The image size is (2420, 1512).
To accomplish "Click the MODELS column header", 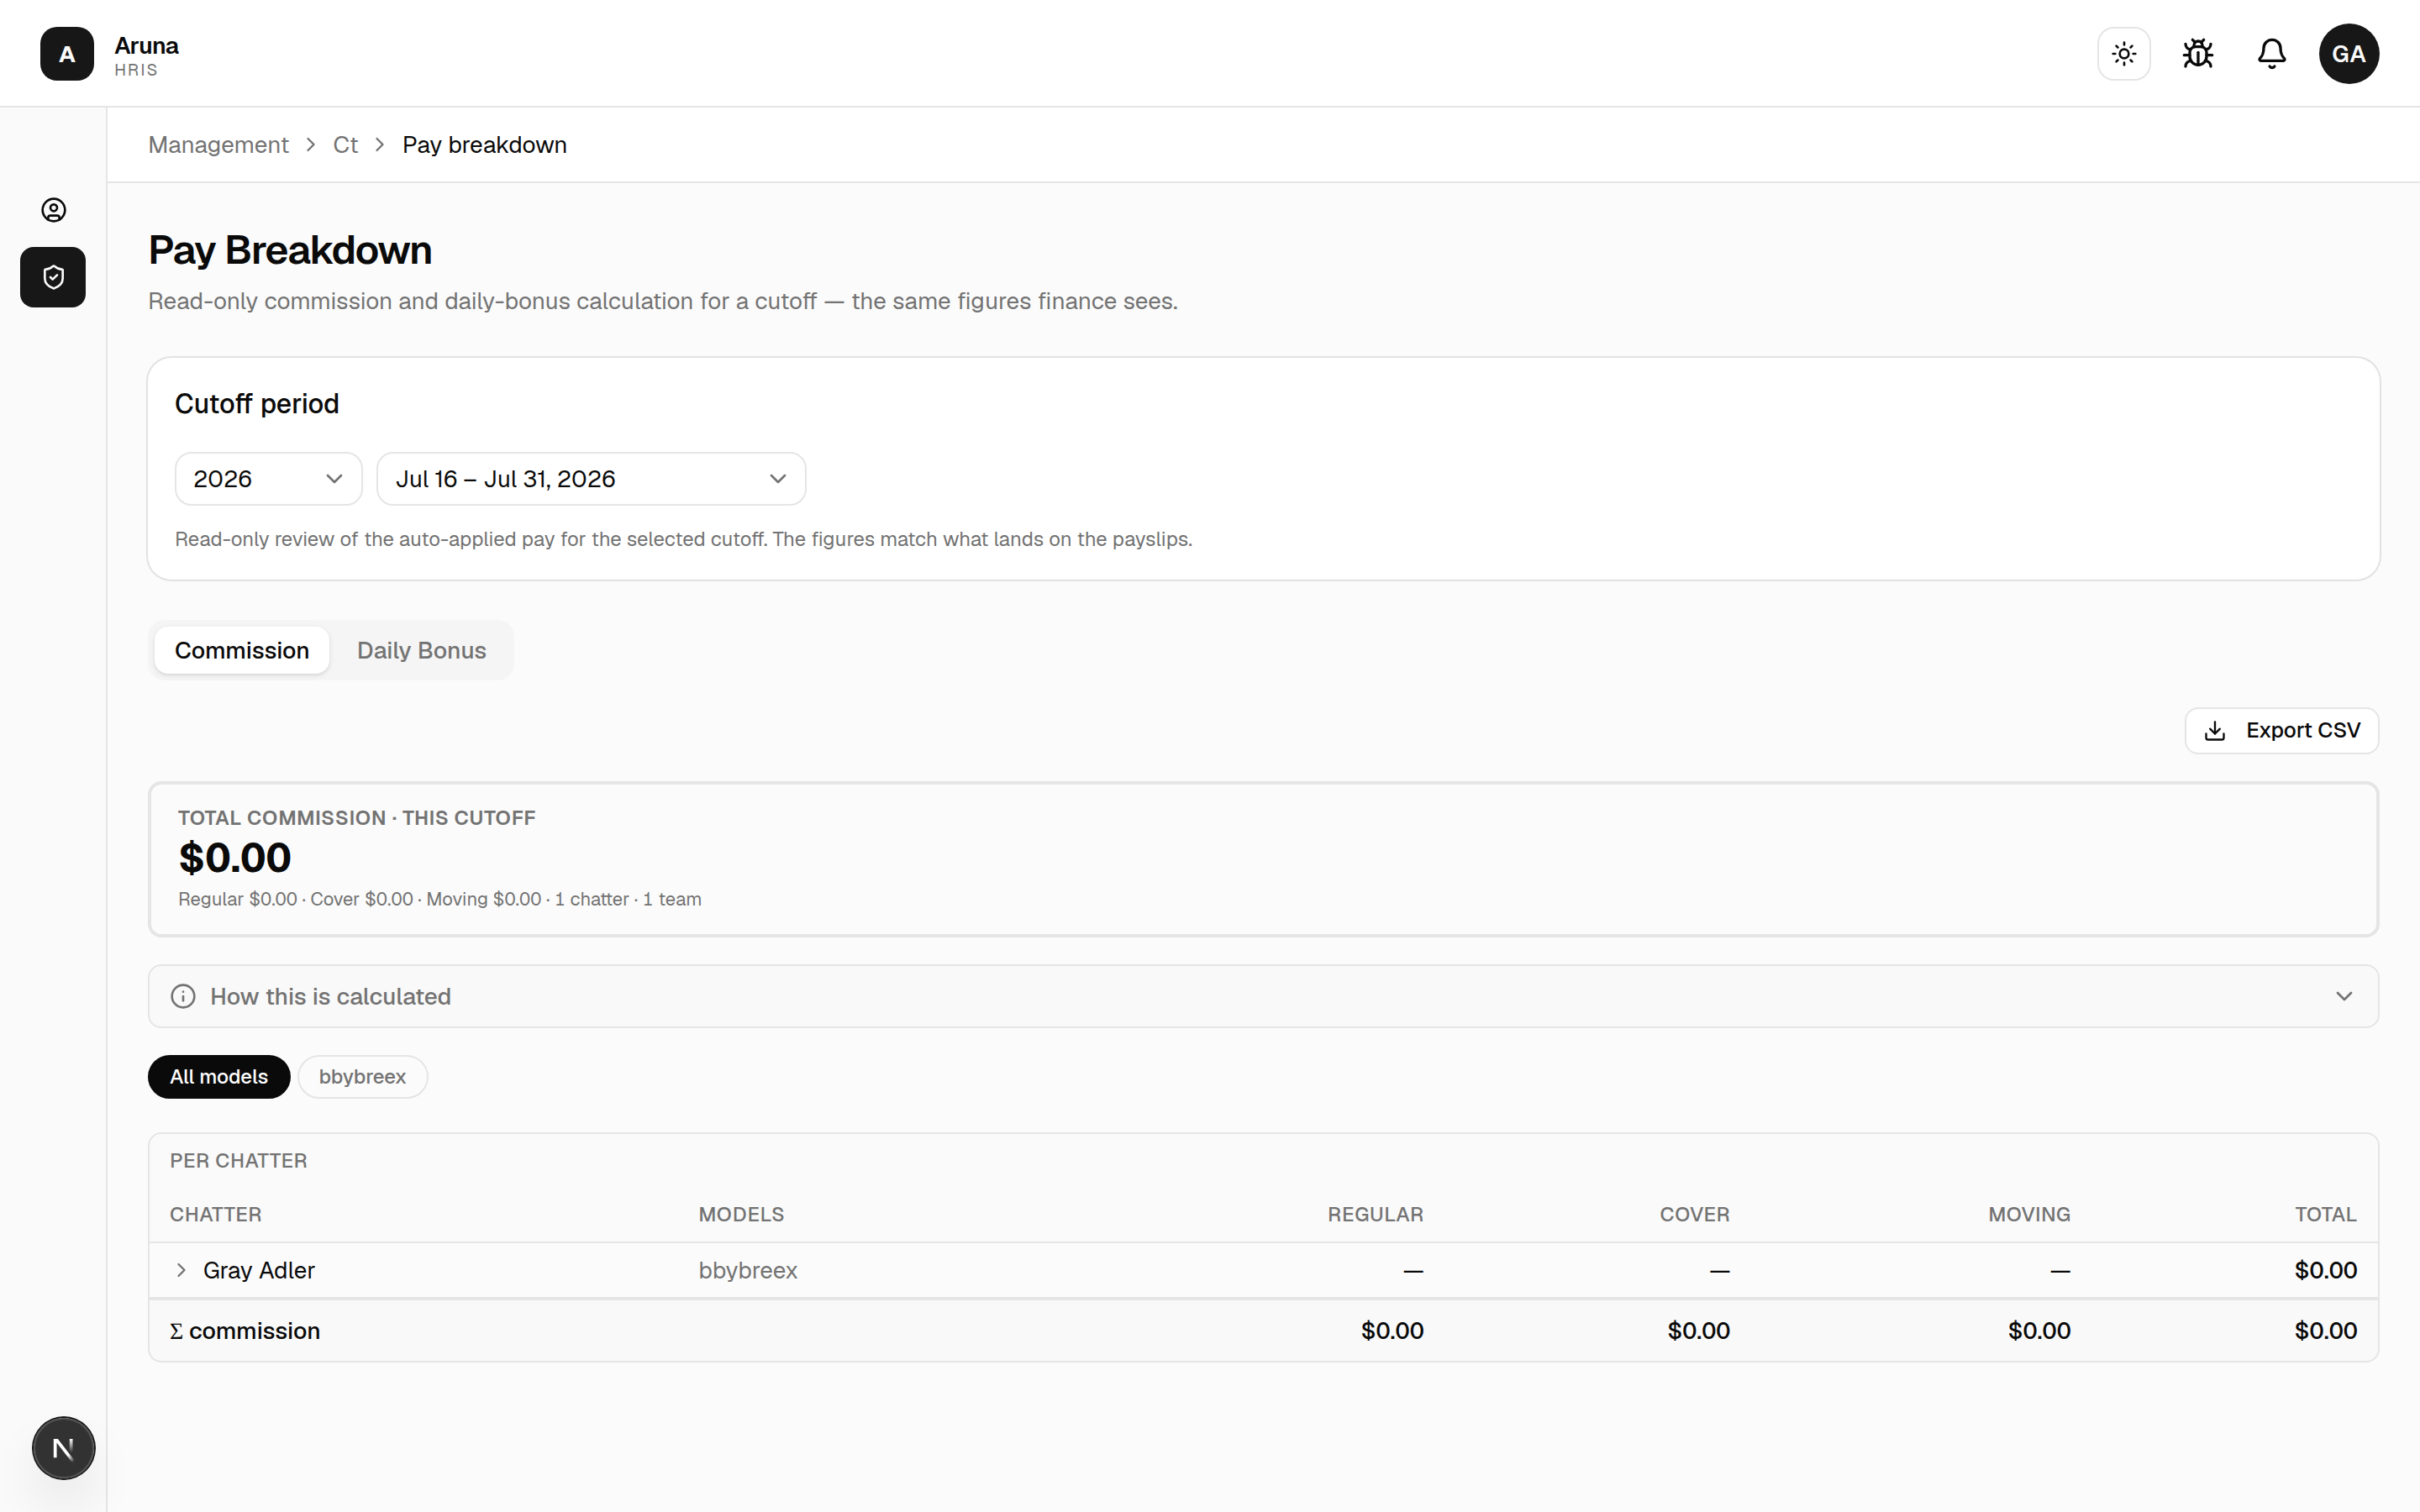I will tap(741, 1214).
